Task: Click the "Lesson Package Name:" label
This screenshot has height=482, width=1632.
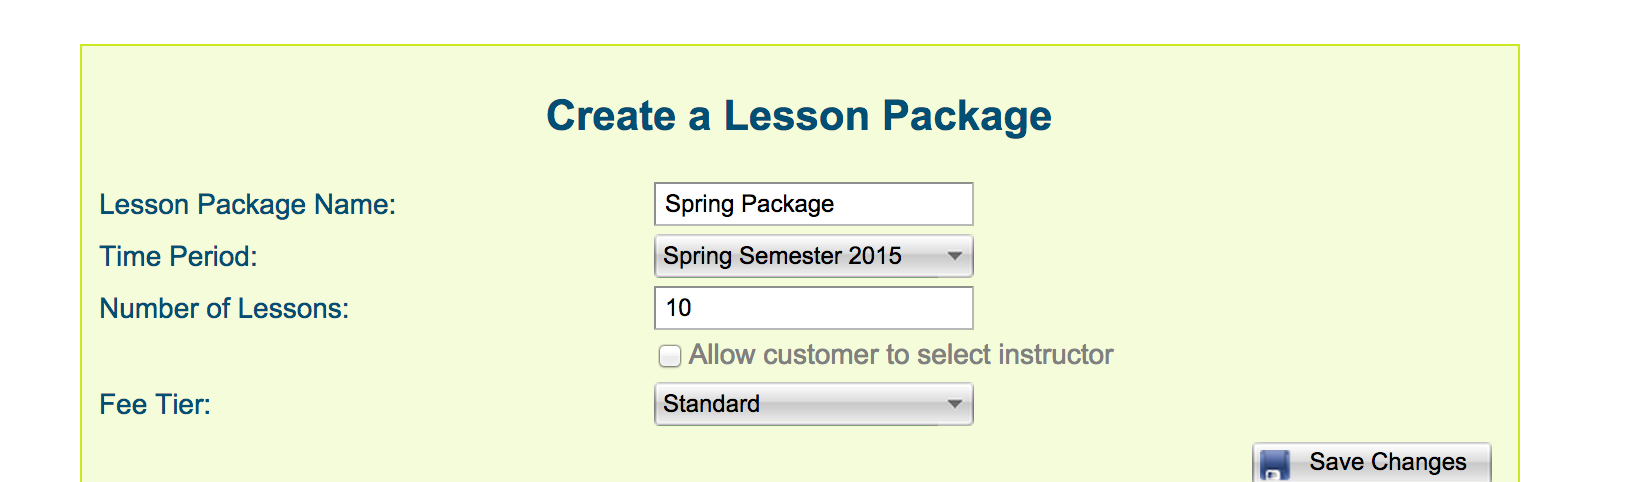Action: click(x=247, y=204)
